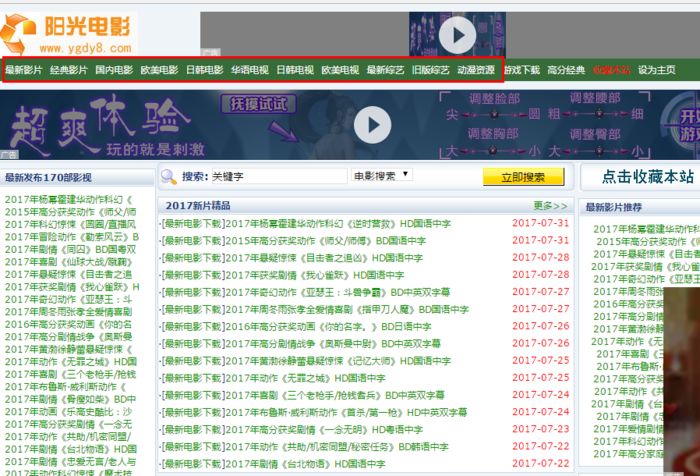Image resolution: width=700 pixels, height=476 pixels.
Task: Click the 调整脸部 slider in banner
Action: (x=494, y=115)
